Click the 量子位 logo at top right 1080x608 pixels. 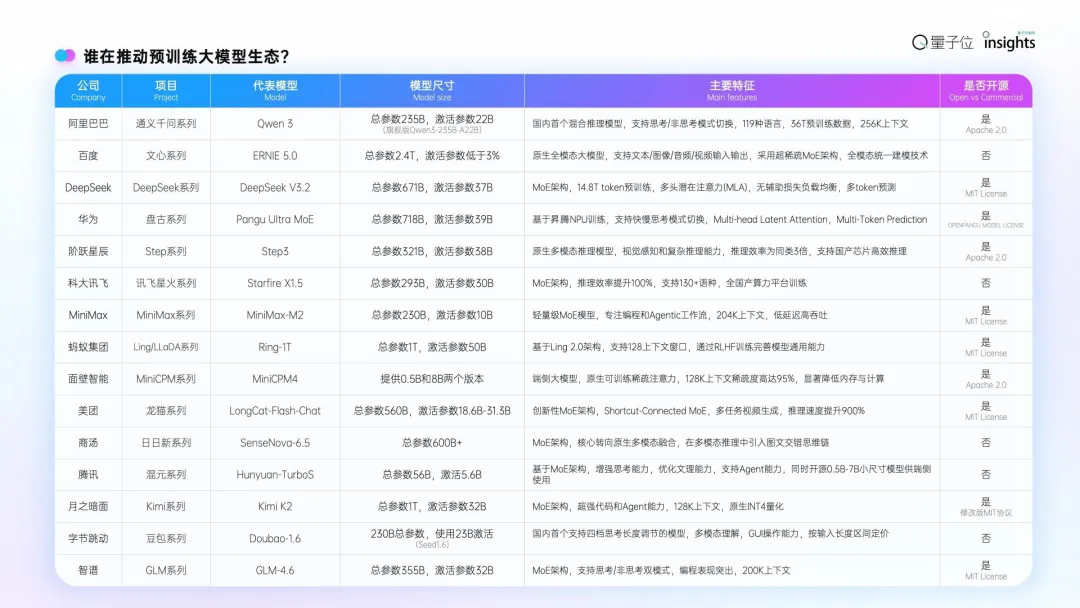tap(942, 43)
